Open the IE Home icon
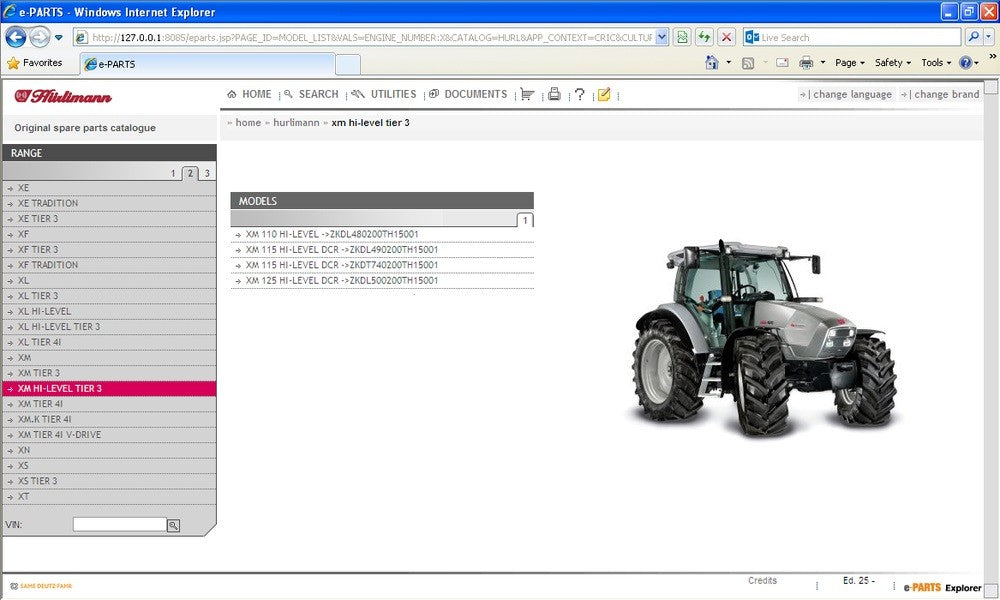Screen dimensions: 1000x600 point(712,62)
